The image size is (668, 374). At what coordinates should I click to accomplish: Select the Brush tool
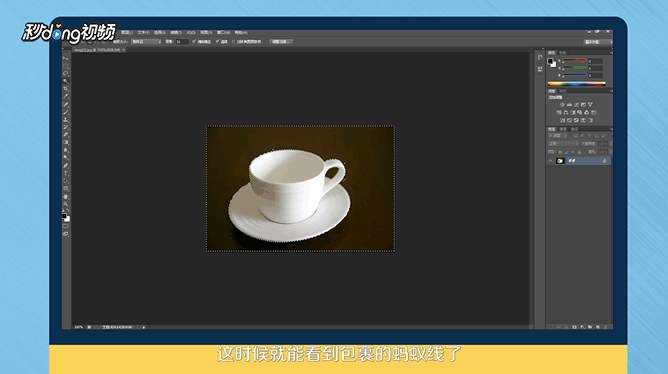point(66,112)
